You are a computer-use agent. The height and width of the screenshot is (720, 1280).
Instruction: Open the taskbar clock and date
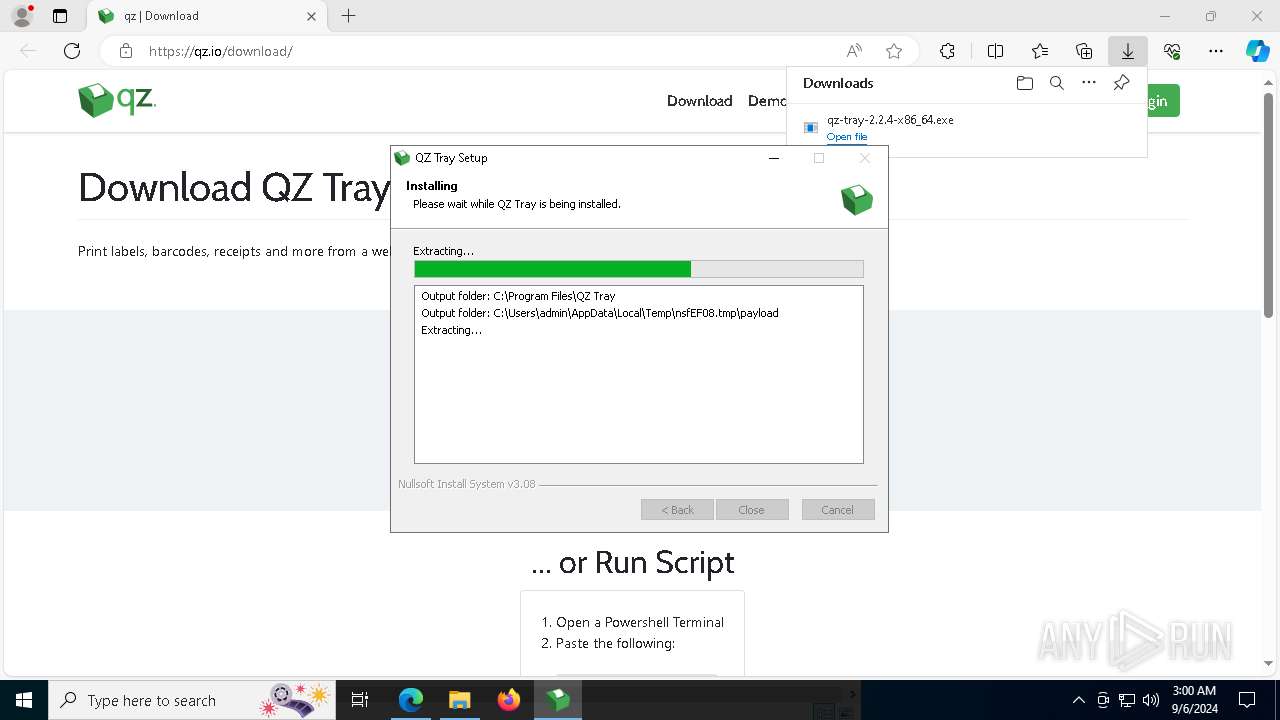1194,700
